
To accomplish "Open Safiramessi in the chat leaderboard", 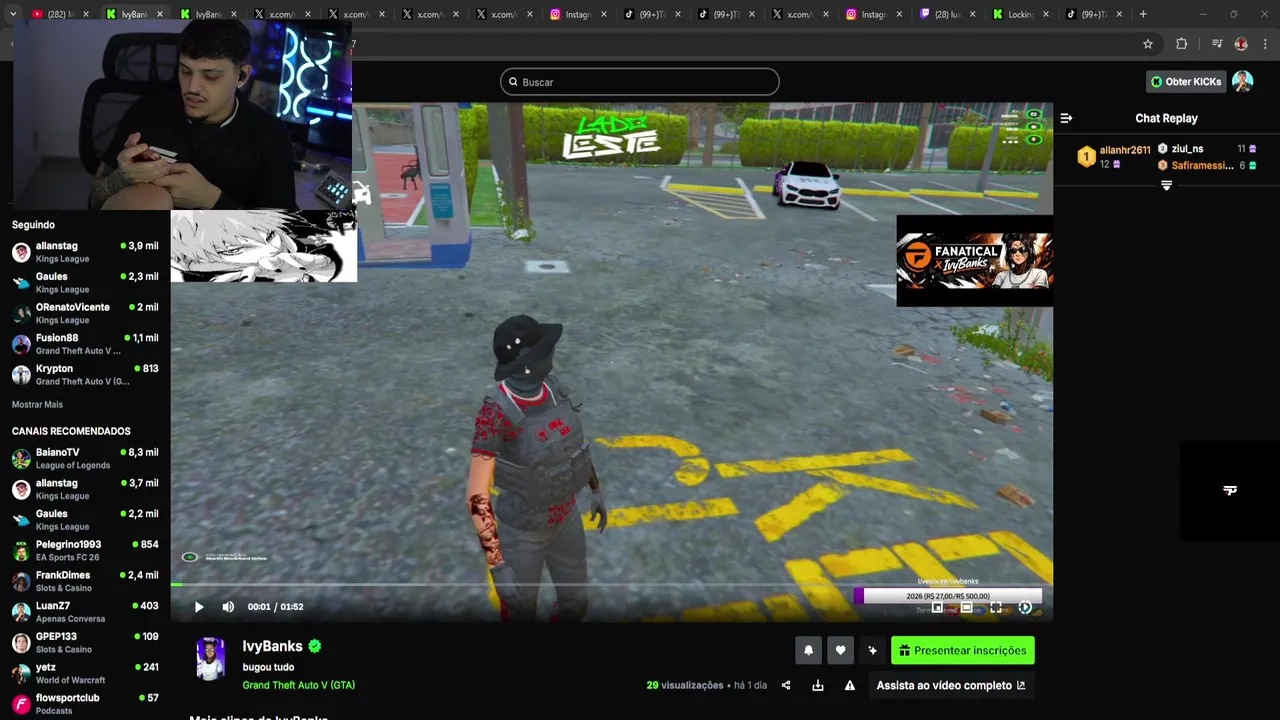I will point(1203,165).
